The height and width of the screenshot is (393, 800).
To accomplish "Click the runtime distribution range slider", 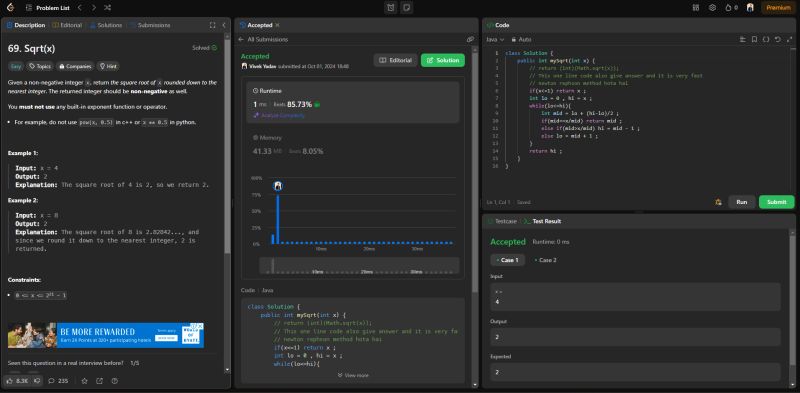I will tap(359, 266).
